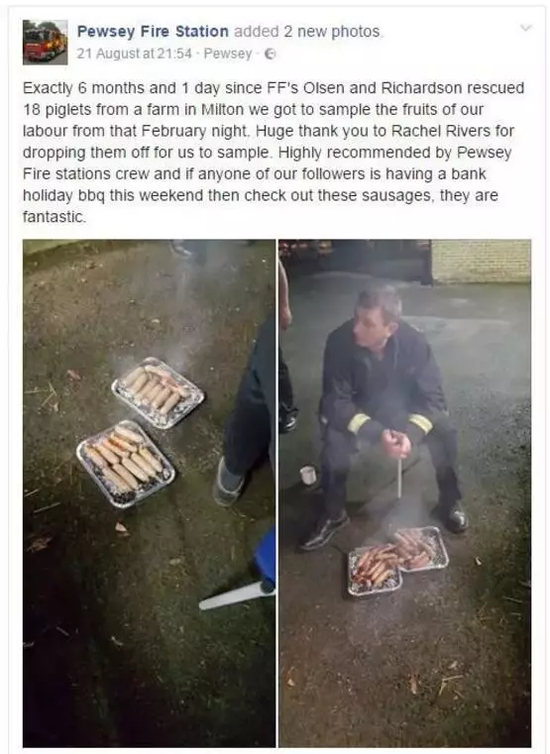Open the Pewsey location tag link
550x754 pixels.
click(227, 53)
